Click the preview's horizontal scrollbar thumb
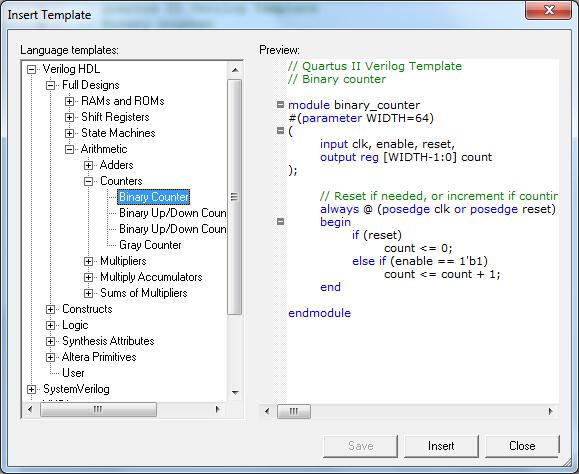 [x=294, y=411]
